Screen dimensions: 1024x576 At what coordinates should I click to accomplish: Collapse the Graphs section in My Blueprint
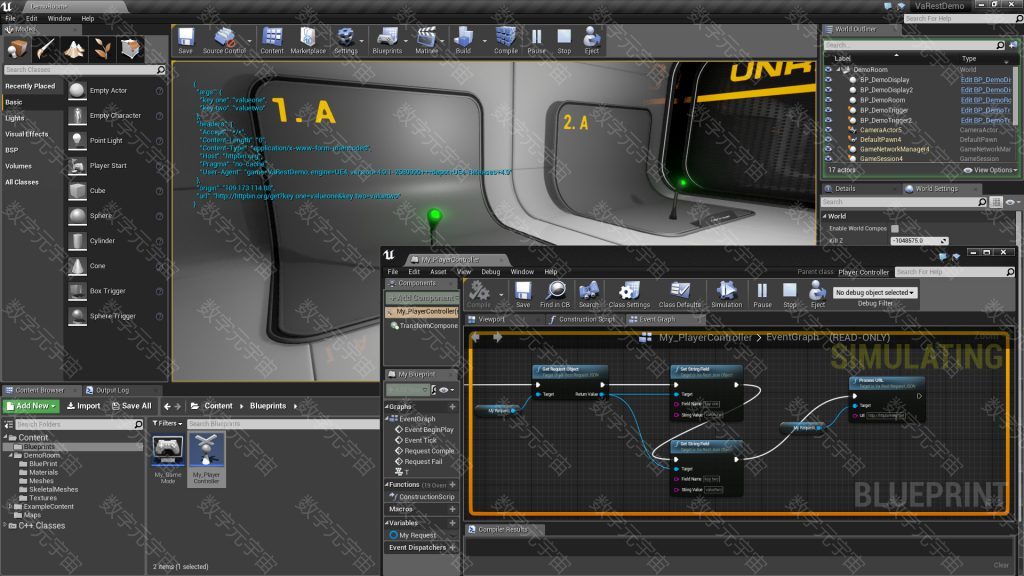[x=386, y=406]
